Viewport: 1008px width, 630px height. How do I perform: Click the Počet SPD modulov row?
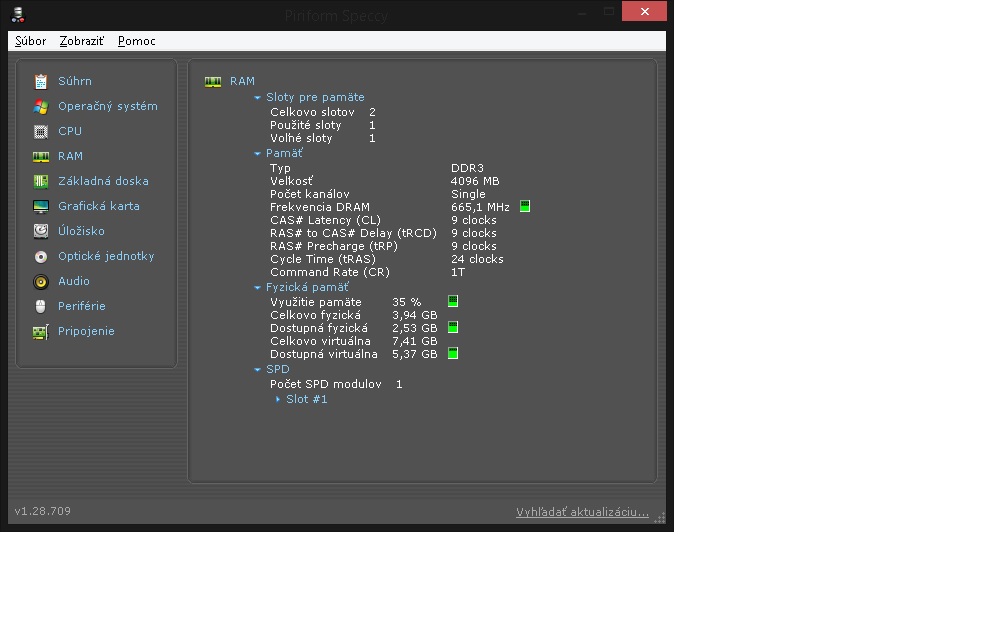(x=336, y=384)
